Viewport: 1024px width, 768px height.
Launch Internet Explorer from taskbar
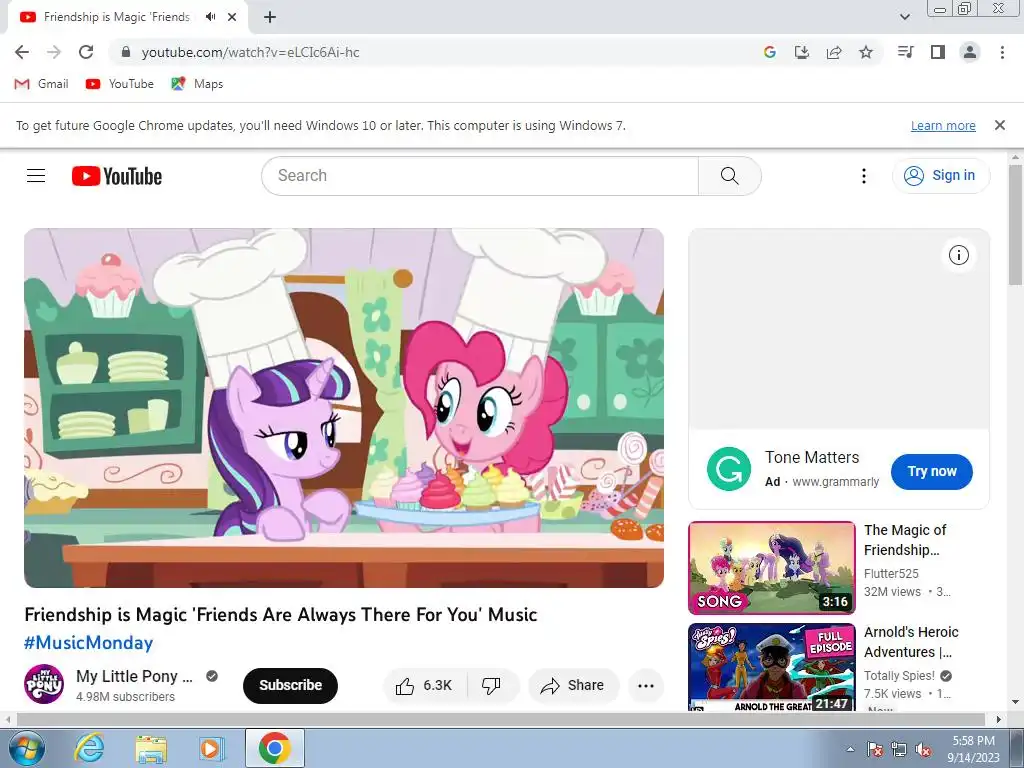coord(89,748)
